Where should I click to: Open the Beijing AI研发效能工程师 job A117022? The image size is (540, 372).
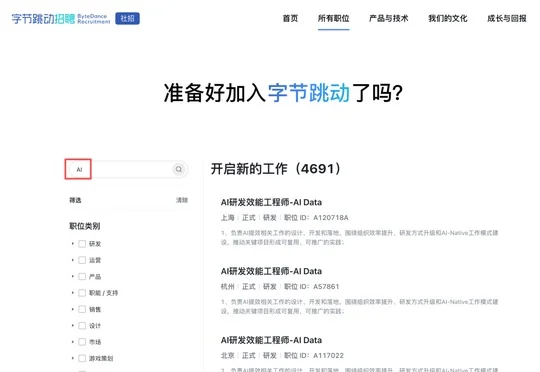(271, 340)
